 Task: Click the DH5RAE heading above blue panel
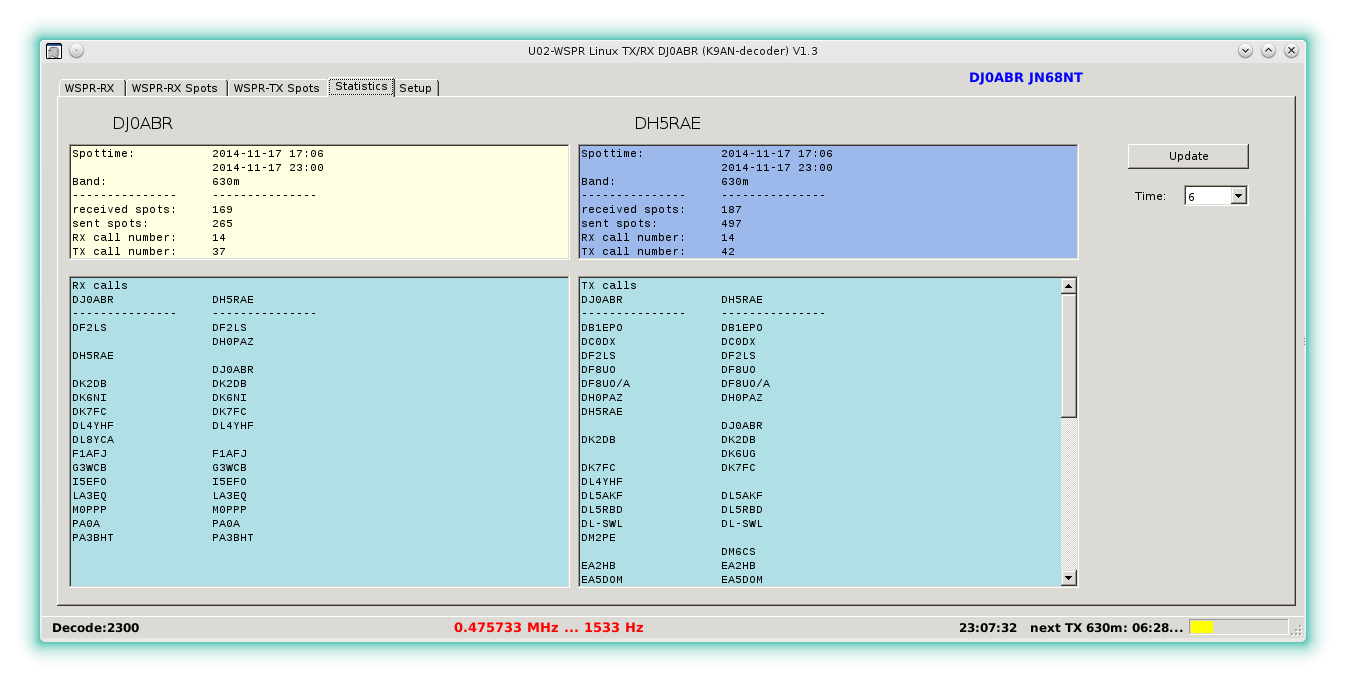[x=667, y=124]
